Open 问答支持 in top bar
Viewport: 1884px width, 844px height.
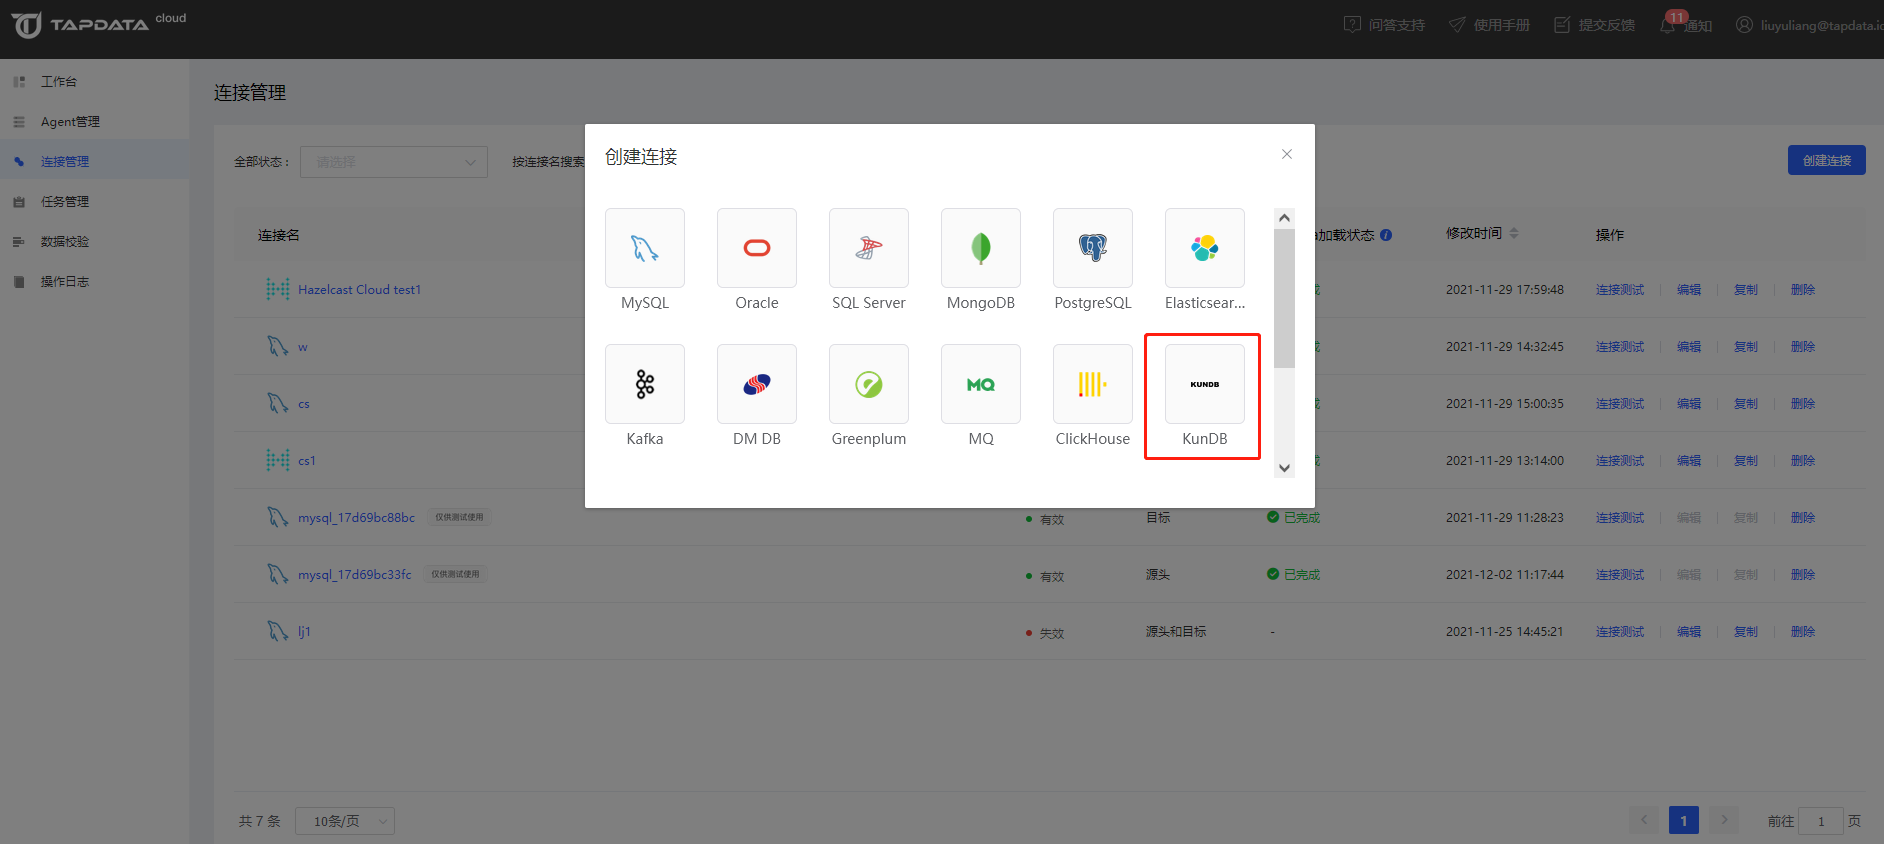[1384, 25]
